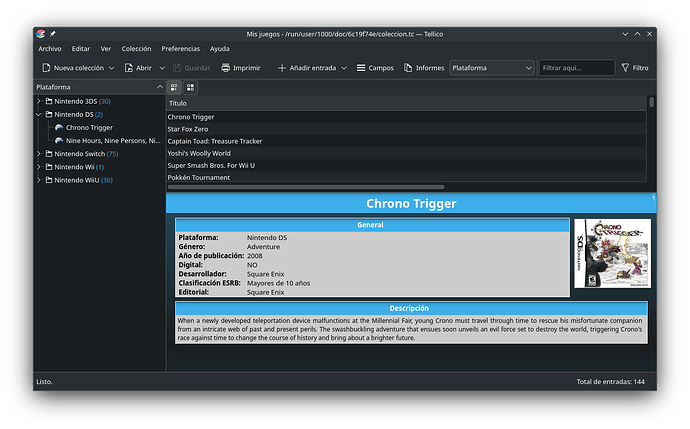Click the Filtro funnel icon
The image size is (690, 429).
pos(625,68)
